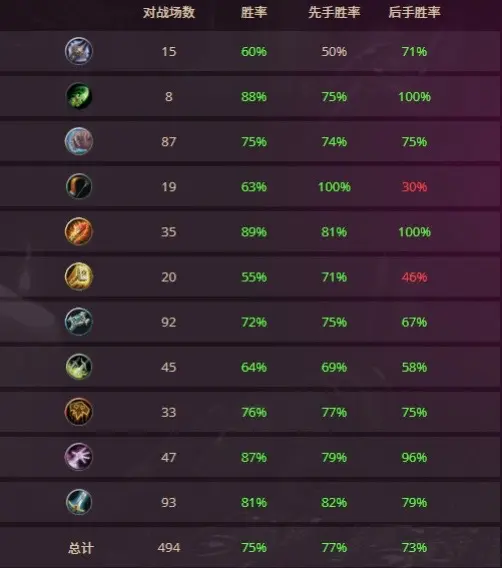Select the Rogue daggers class icon
Screen dimensions: 502x568
point(79,367)
